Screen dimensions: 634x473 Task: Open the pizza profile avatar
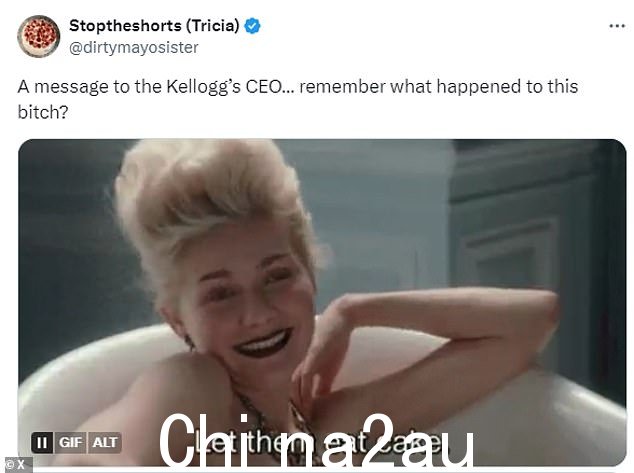[x=39, y=36]
